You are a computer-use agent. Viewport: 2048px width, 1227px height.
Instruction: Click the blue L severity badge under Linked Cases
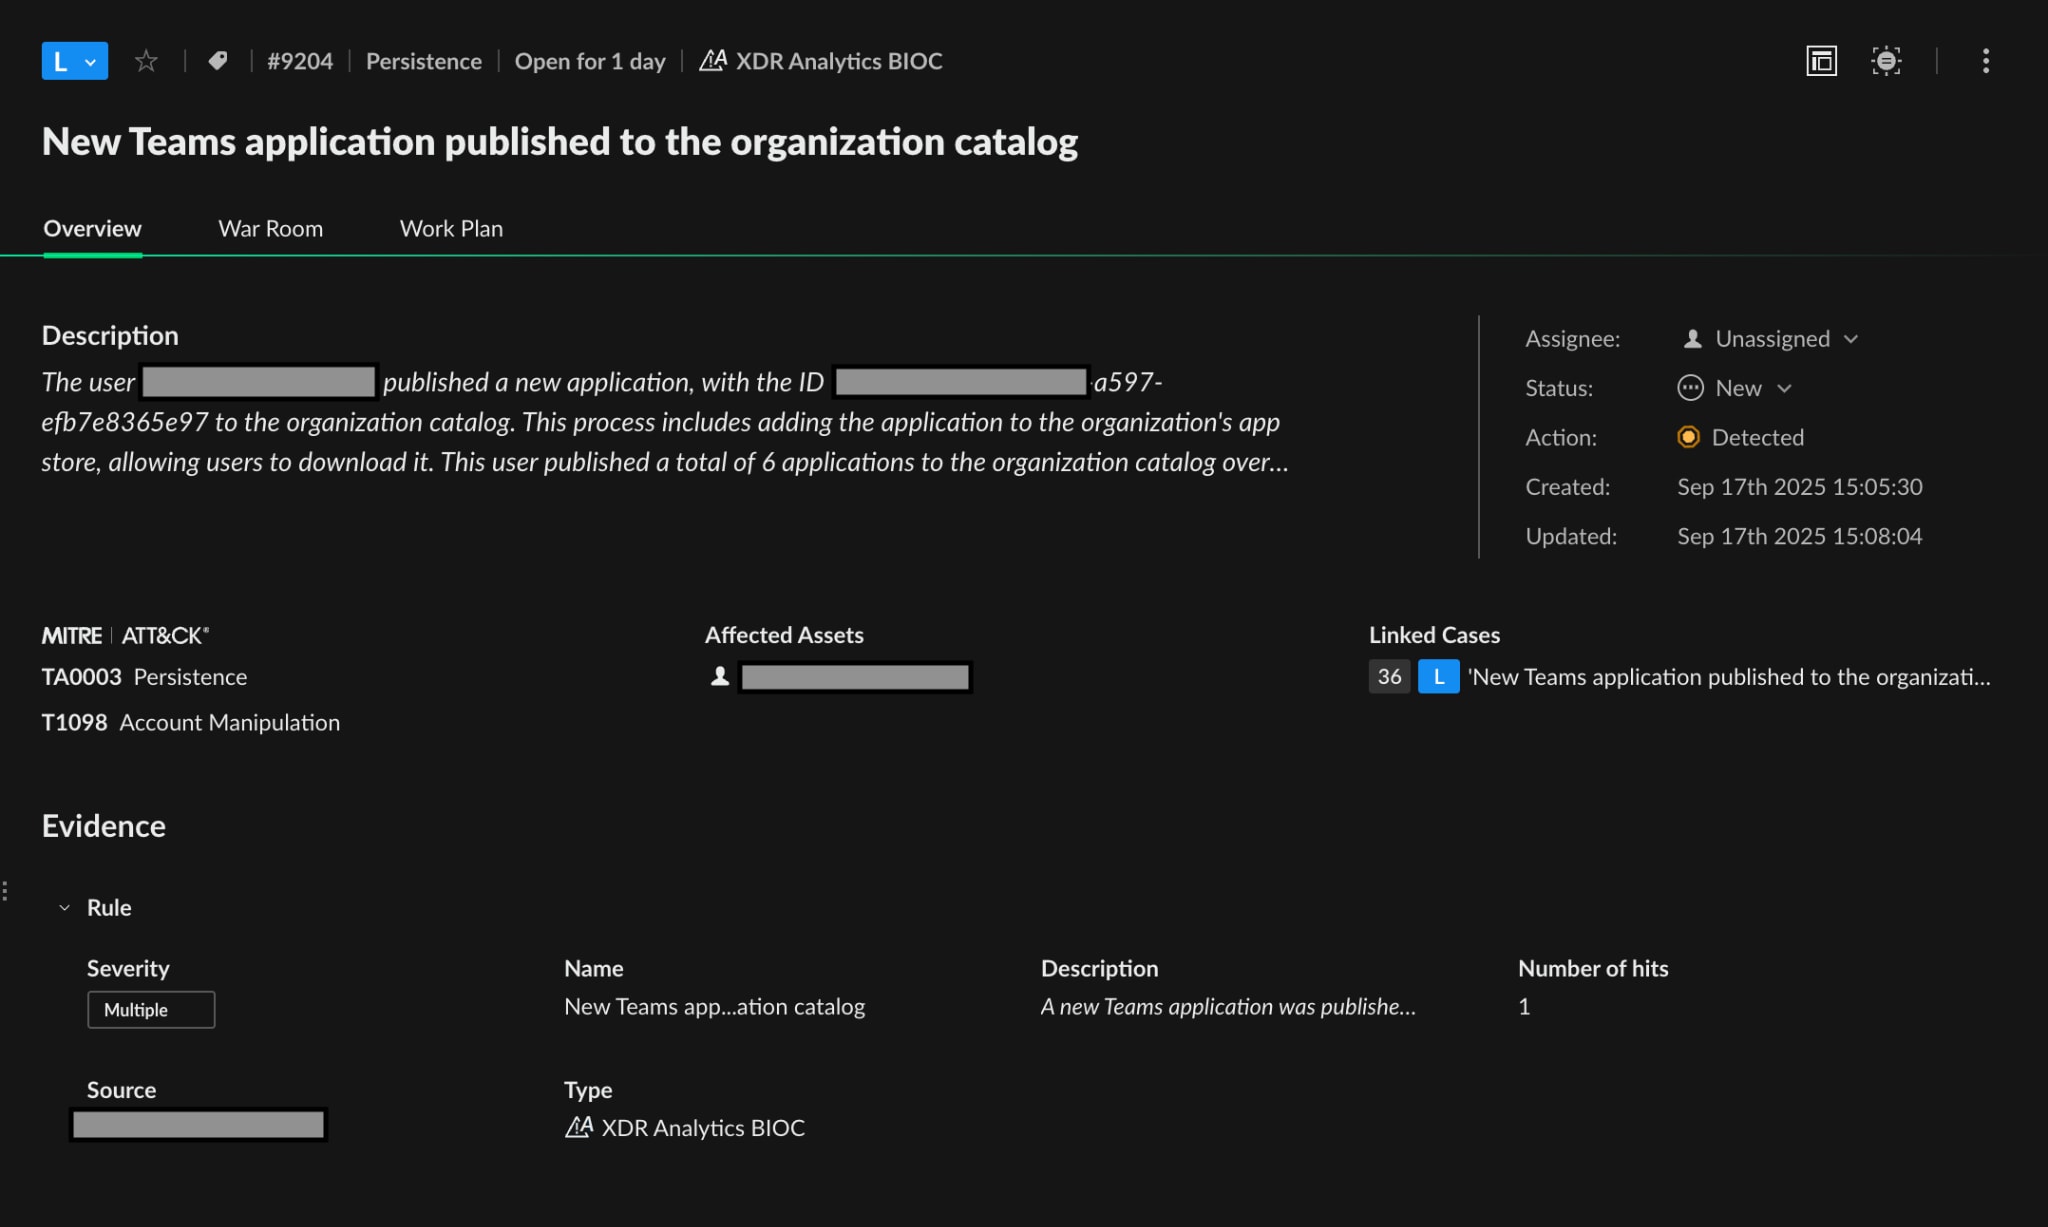(1438, 677)
